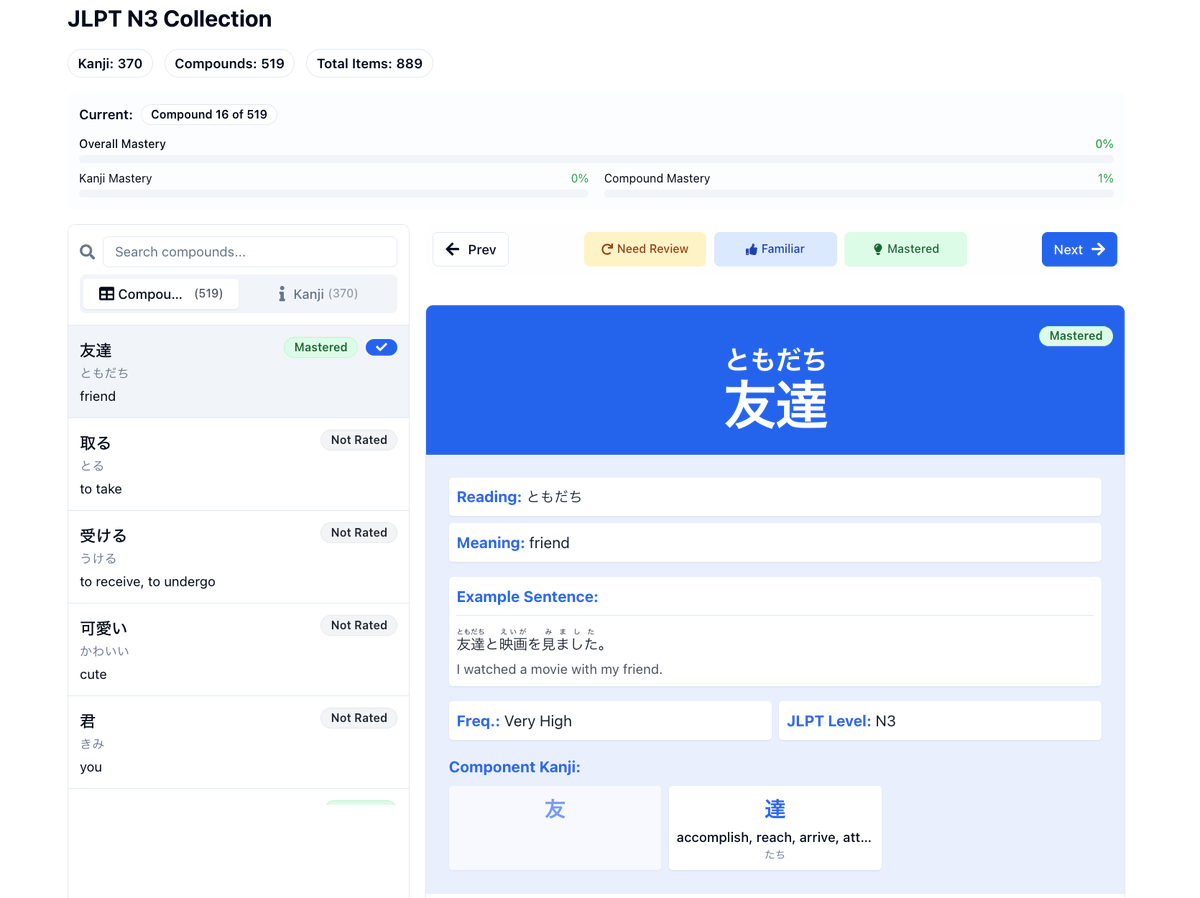This screenshot has width=1200, height=898.
Task: Click the translation I watched a movie text
Action: pos(559,669)
